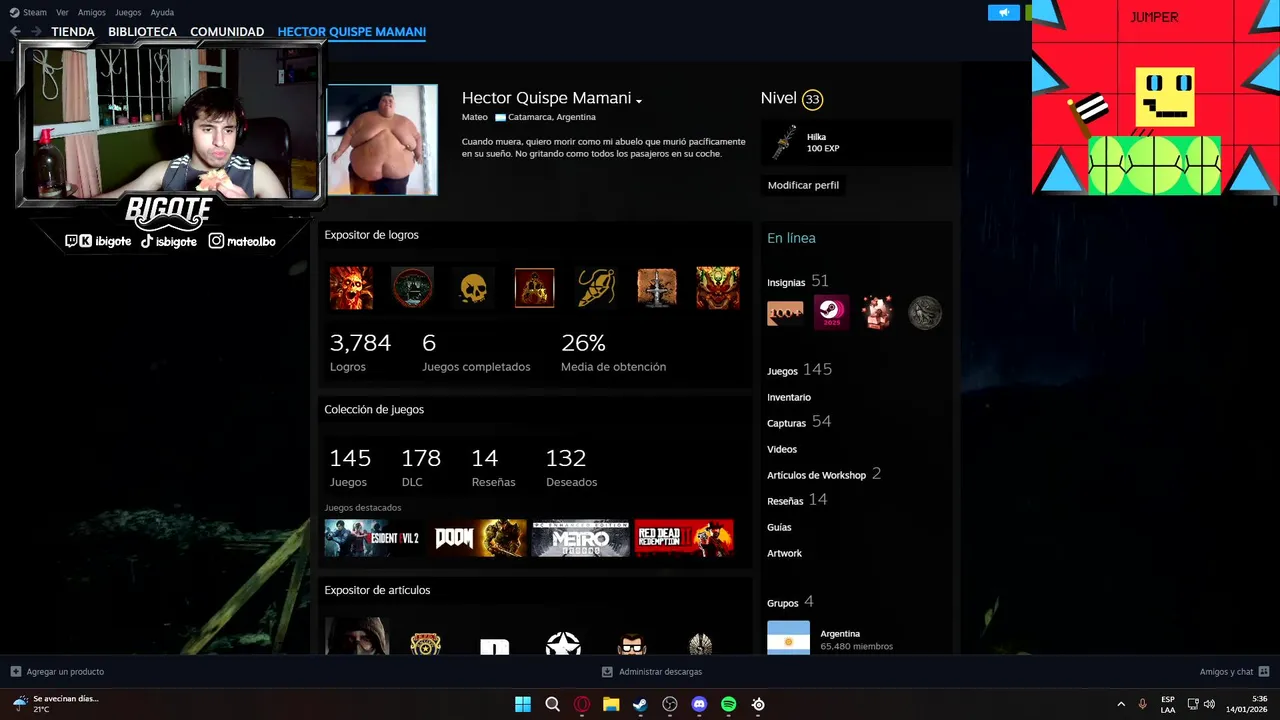Open the Insignias link
The image size is (1280, 720).
tap(786, 283)
